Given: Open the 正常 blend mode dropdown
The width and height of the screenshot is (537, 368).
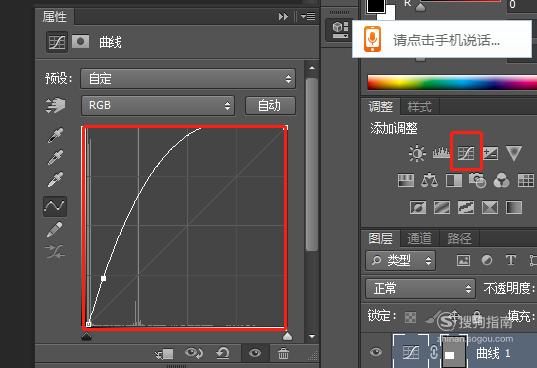Looking at the screenshot, I should [421, 289].
